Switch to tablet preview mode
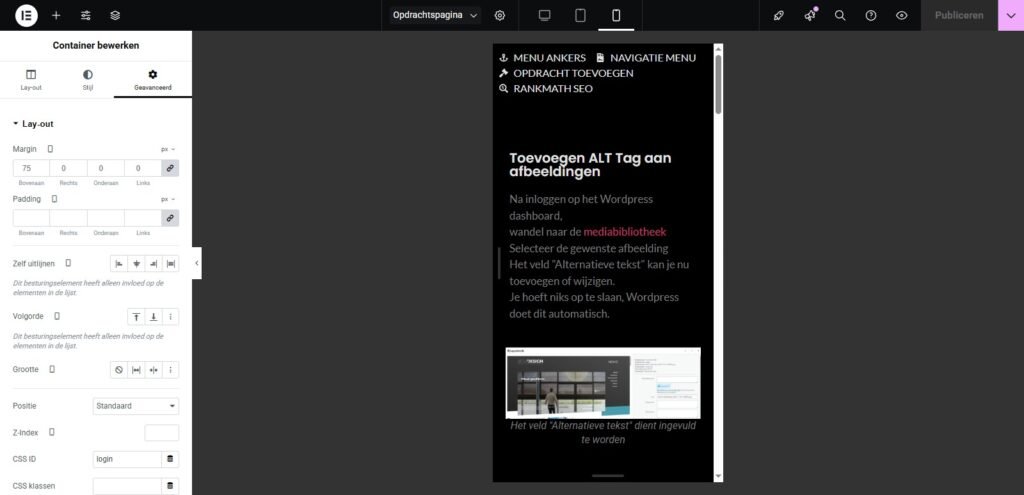1024x495 pixels. [x=580, y=15]
